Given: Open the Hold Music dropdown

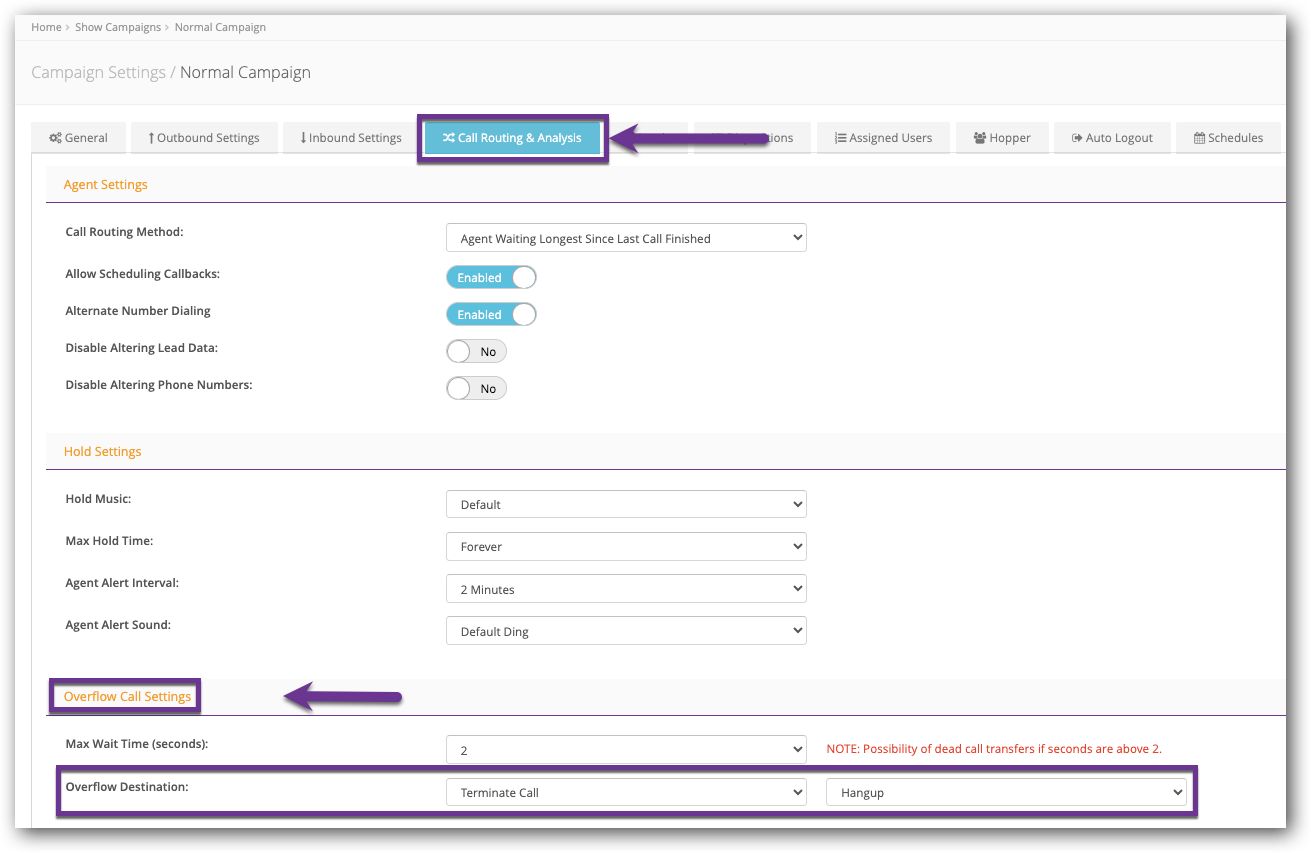Looking at the screenshot, I should click(626, 504).
